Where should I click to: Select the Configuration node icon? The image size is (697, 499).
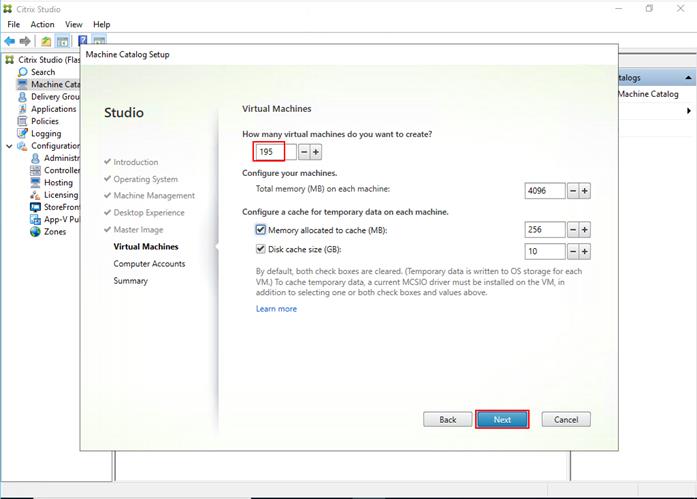click(22, 146)
